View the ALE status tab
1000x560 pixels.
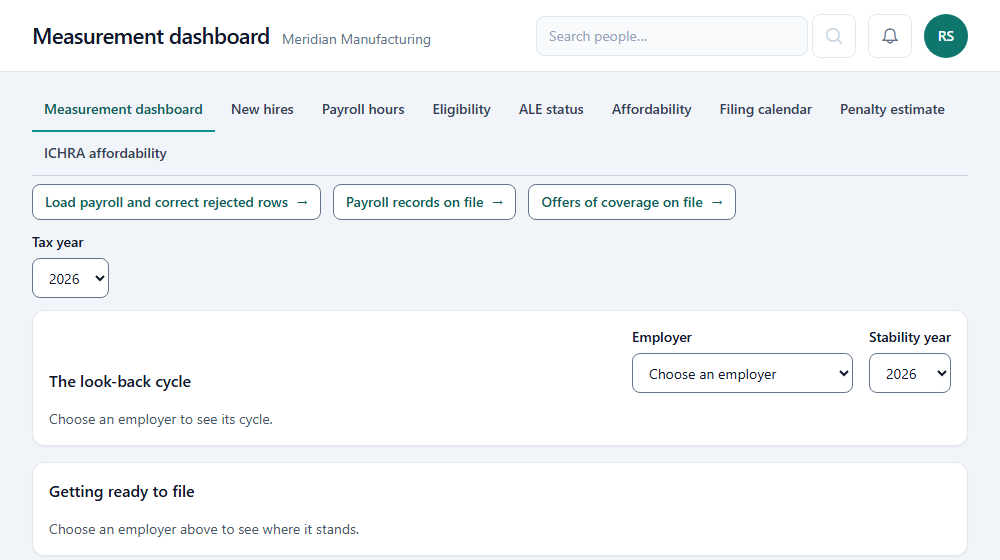pyautogui.click(x=551, y=110)
